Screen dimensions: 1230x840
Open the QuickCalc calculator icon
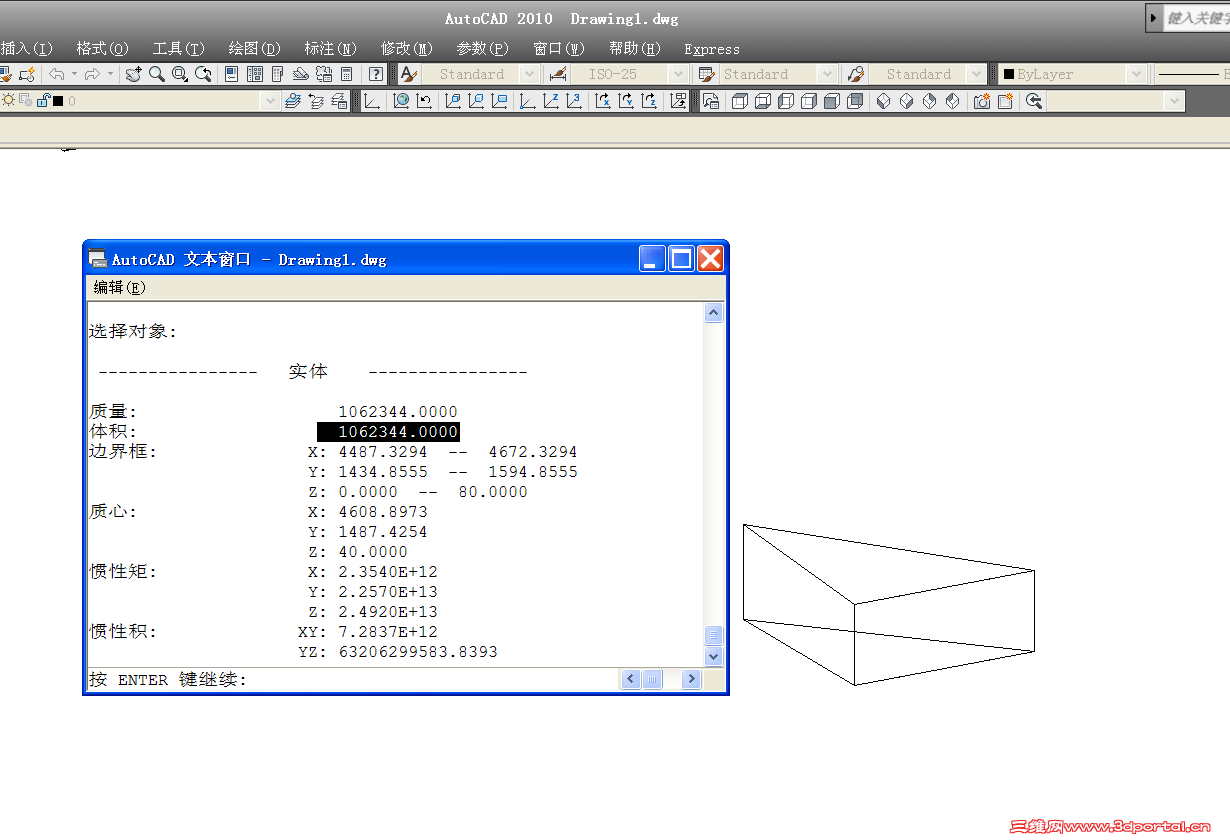click(x=346, y=74)
